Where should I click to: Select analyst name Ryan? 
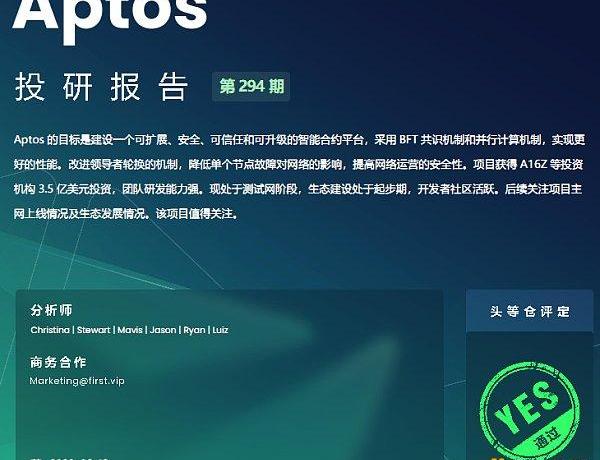(x=194, y=330)
